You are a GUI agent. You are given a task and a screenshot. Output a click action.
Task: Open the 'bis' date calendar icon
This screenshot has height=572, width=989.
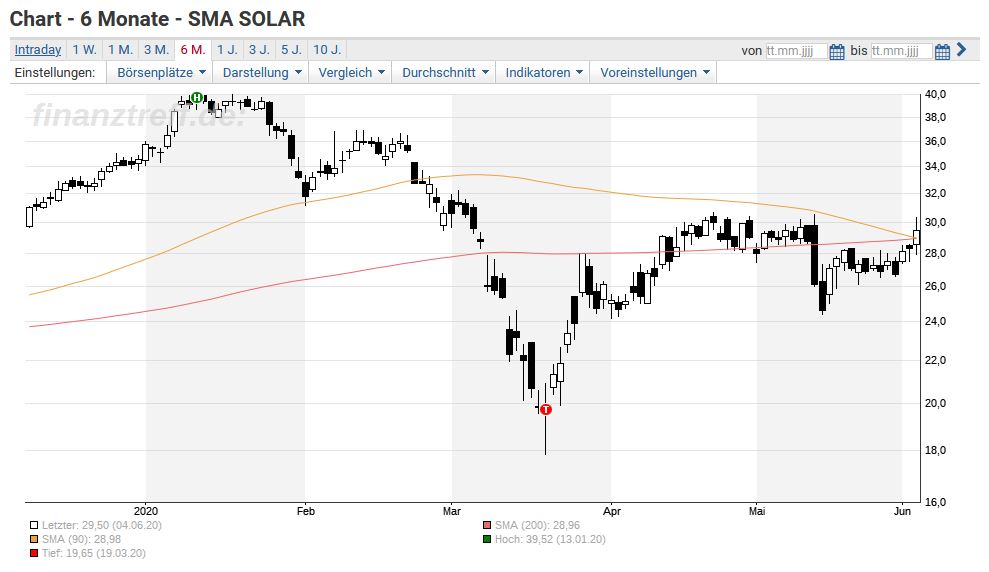click(x=942, y=52)
